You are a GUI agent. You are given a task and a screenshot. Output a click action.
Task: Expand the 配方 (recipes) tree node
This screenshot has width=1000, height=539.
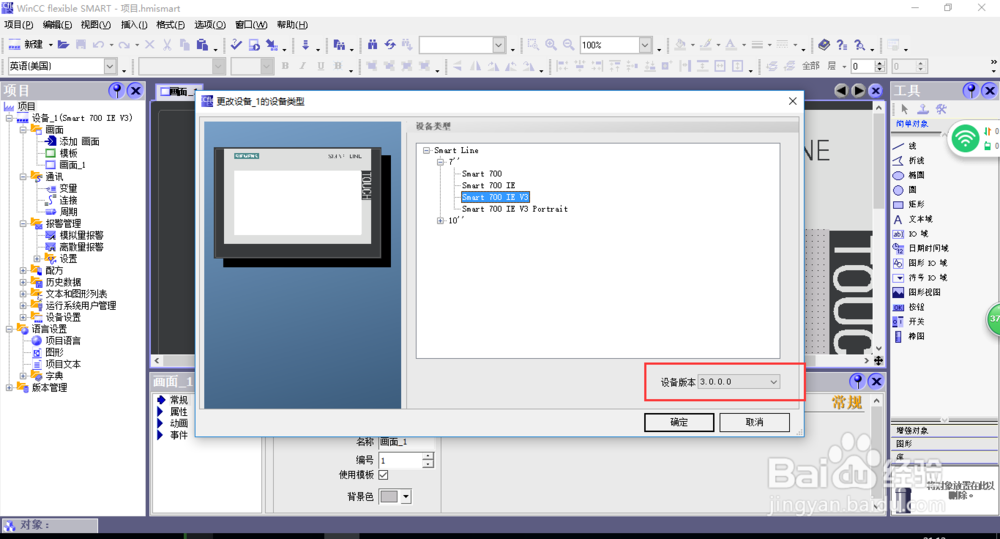pos(23,270)
